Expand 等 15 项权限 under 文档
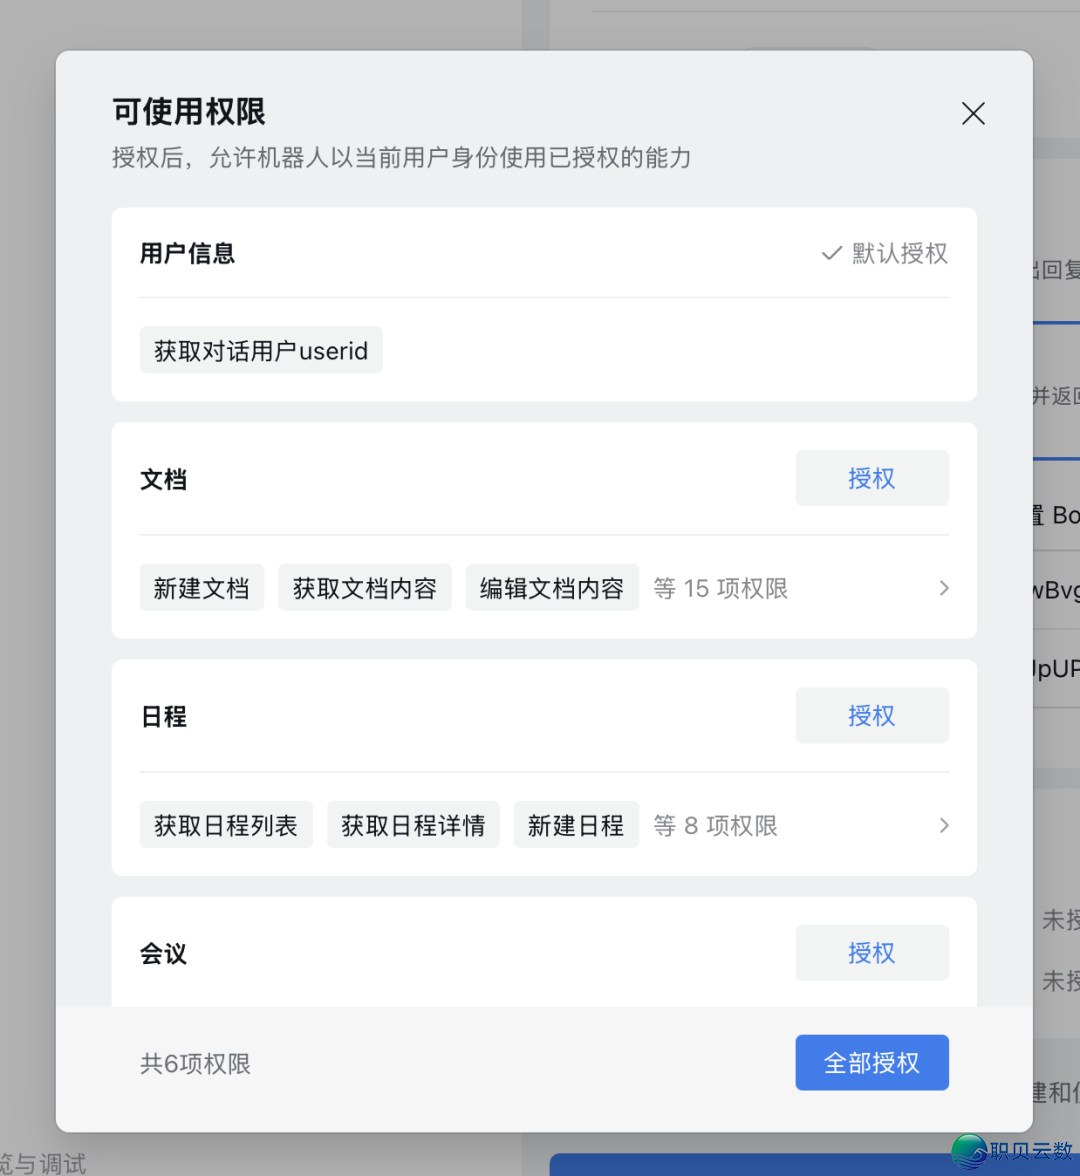The image size is (1080, 1176). pos(720,588)
